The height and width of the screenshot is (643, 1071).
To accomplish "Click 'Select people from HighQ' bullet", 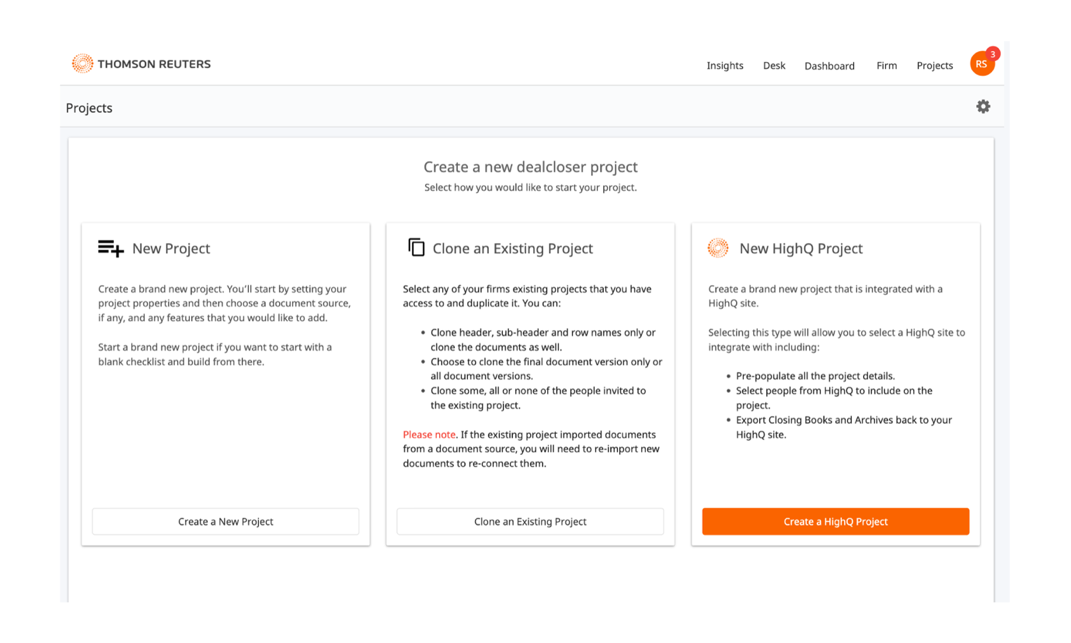I will [834, 398].
